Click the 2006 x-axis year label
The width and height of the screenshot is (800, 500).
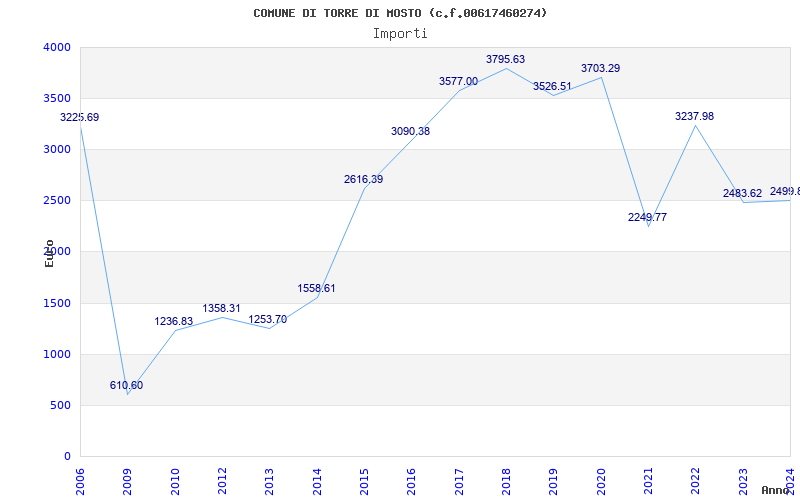80,482
